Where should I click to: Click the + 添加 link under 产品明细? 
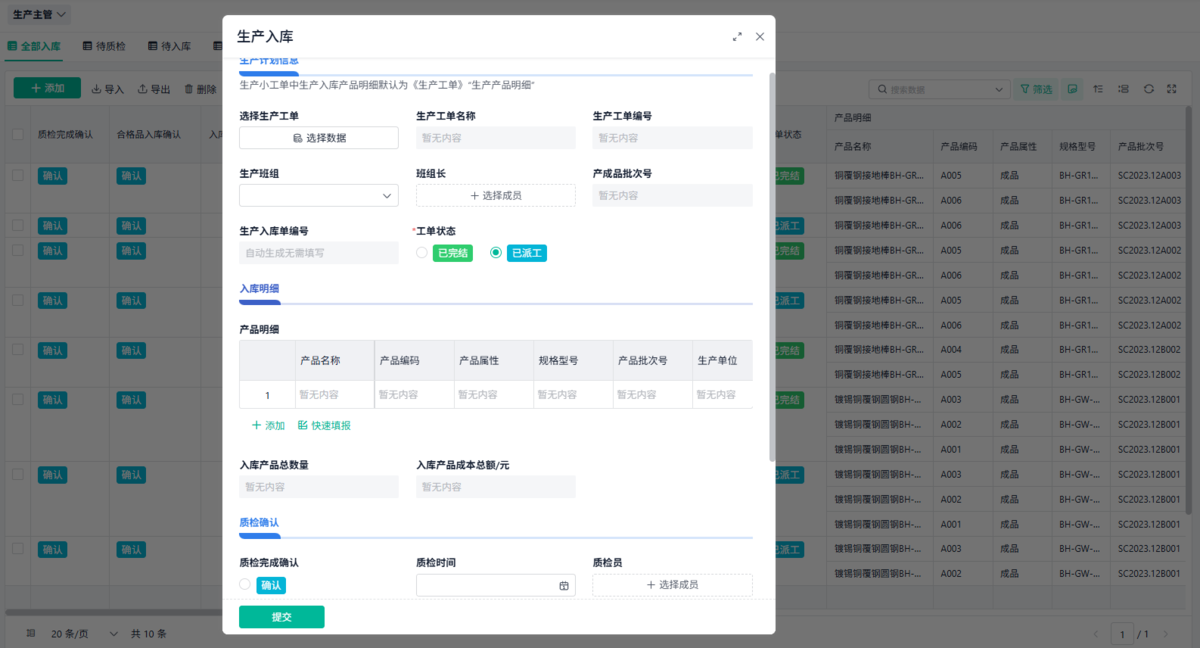pos(268,425)
